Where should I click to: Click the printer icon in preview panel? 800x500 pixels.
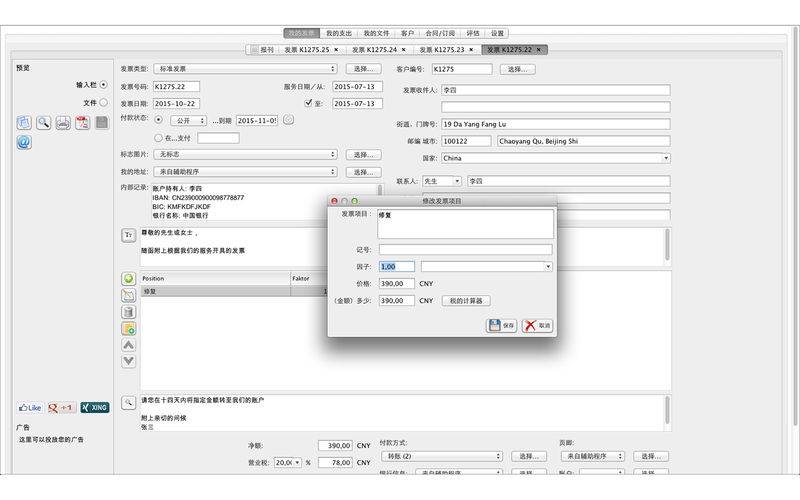pos(63,122)
